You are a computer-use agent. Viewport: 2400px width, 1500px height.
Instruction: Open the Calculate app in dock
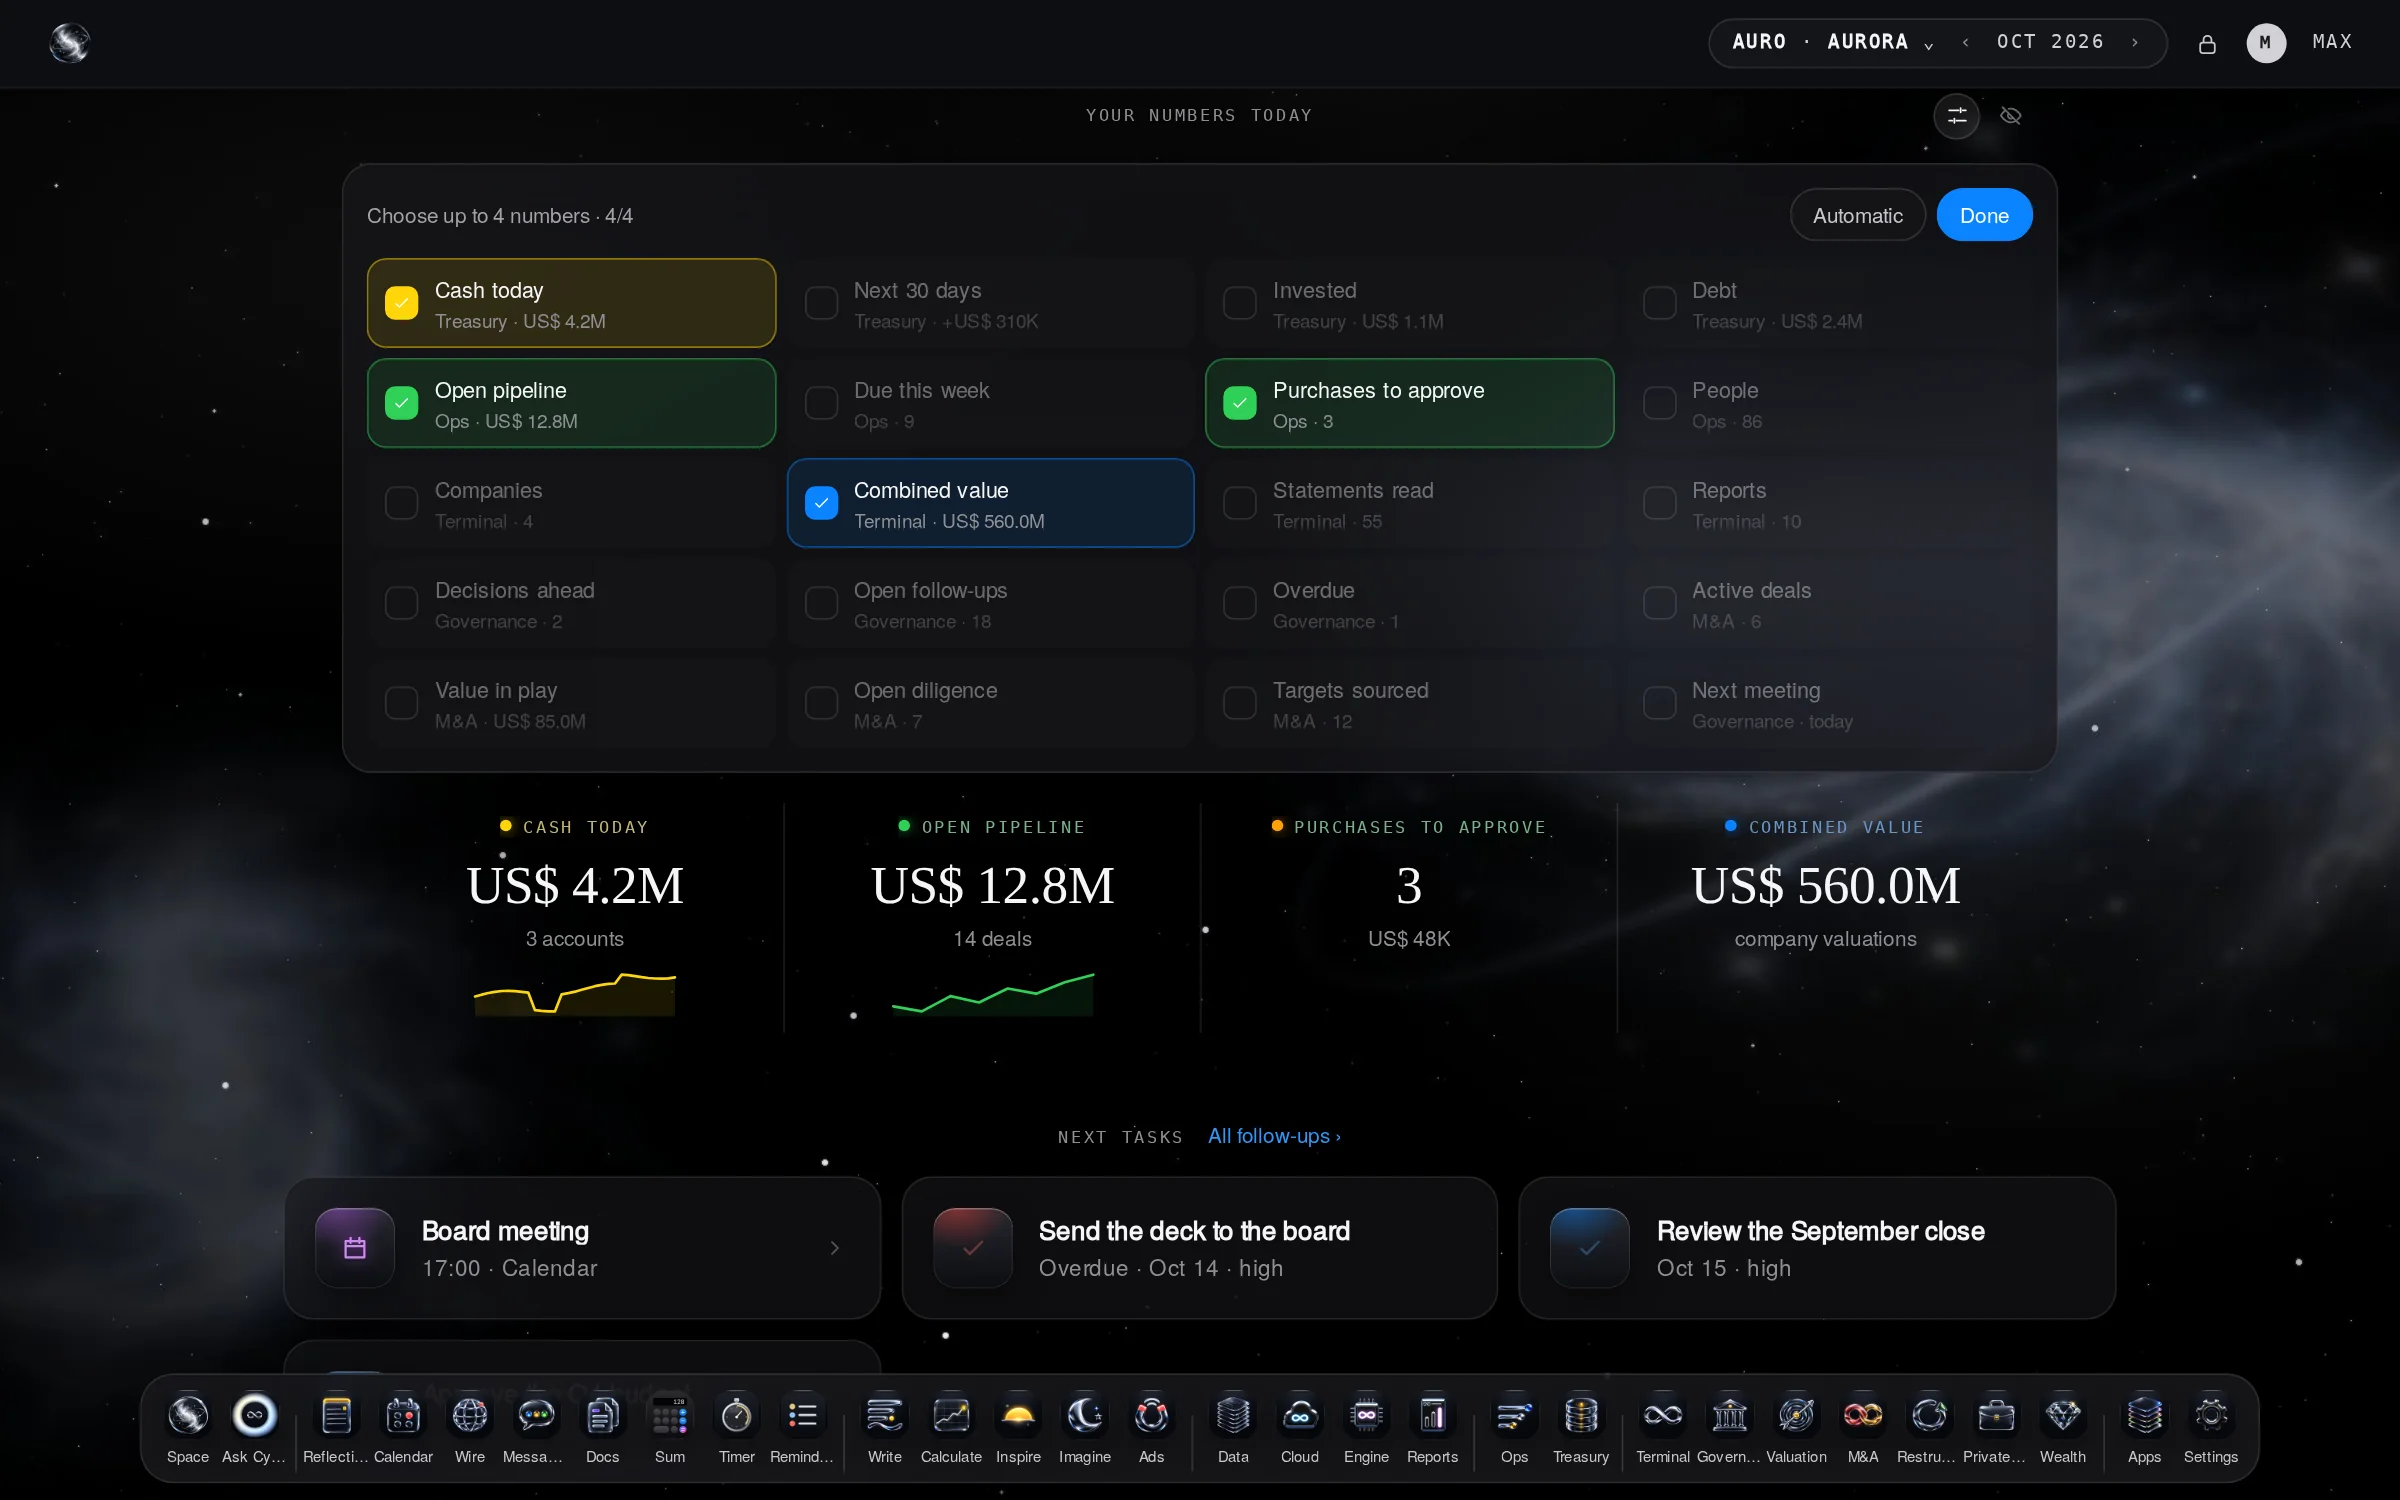[951, 1428]
